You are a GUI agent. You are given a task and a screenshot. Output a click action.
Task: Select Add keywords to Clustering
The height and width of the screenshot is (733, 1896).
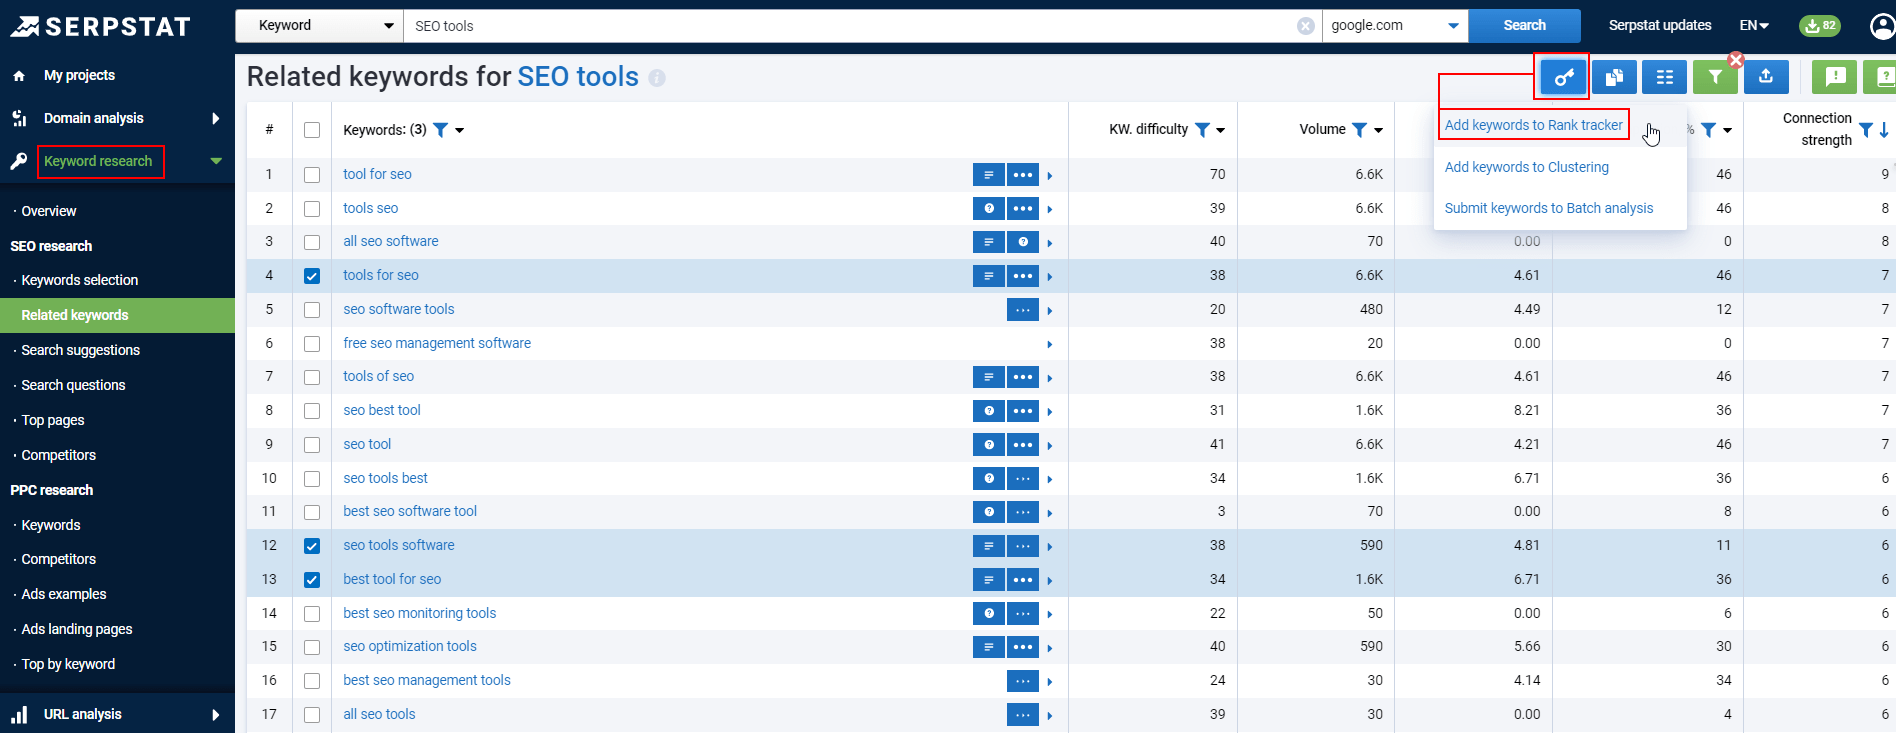(1526, 167)
